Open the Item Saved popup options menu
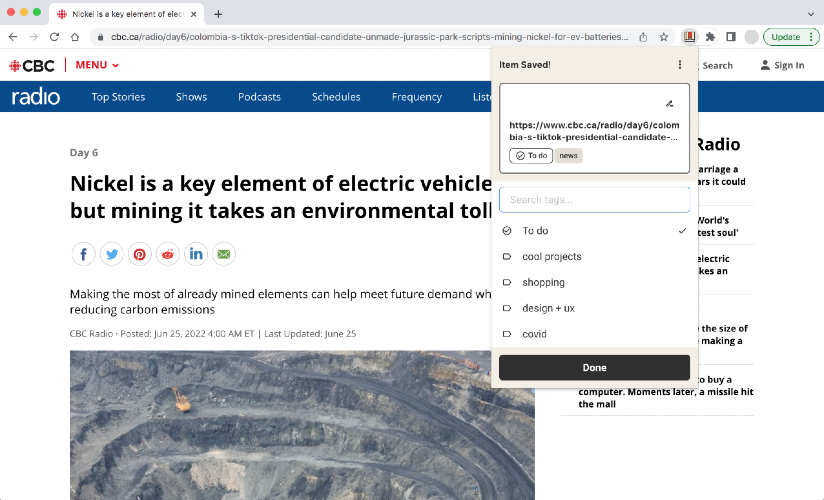Screen dimensions: 824x500 pos(679,65)
